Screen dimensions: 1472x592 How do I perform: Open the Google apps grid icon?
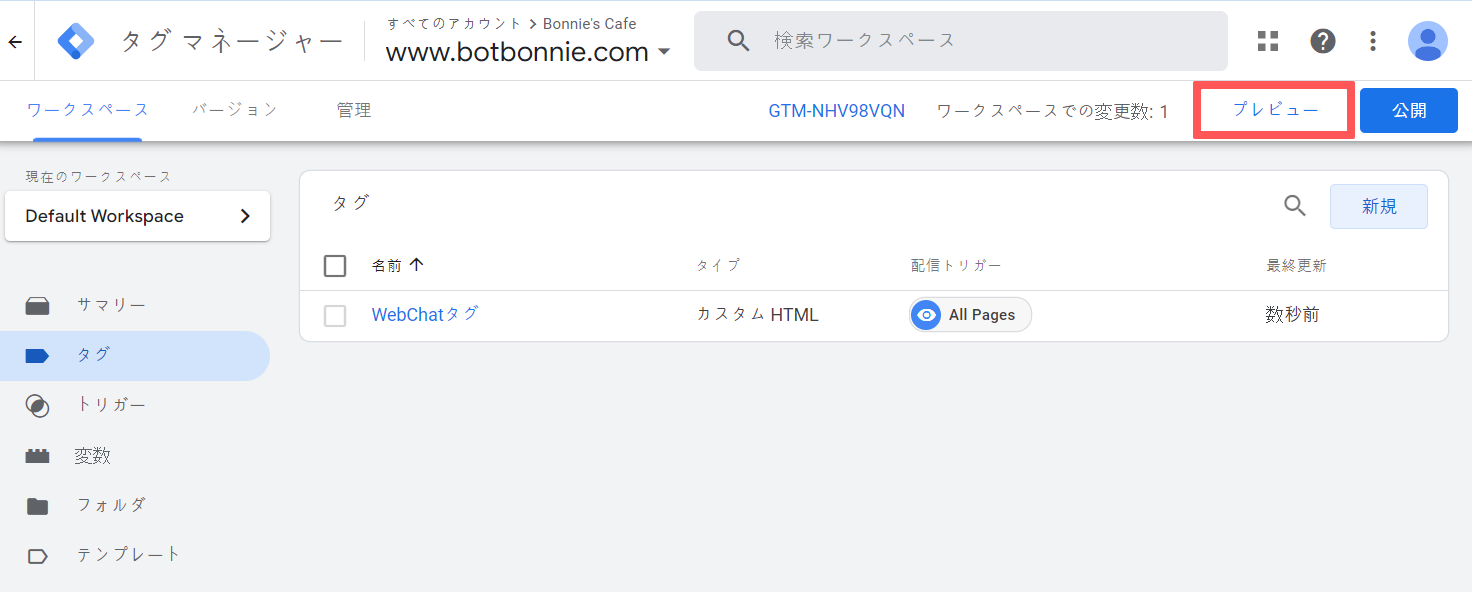click(1268, 41)
